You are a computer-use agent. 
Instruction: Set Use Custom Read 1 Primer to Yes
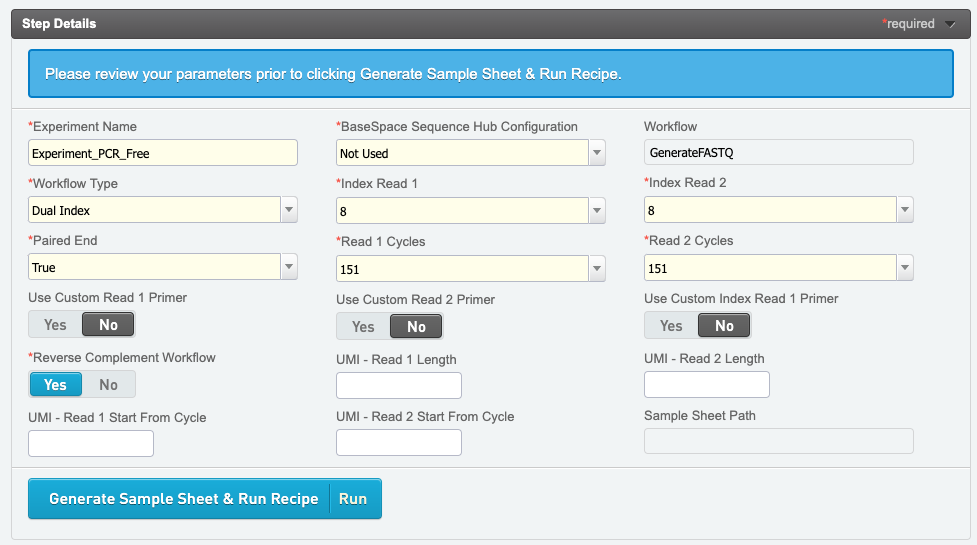tap(55, 325)
